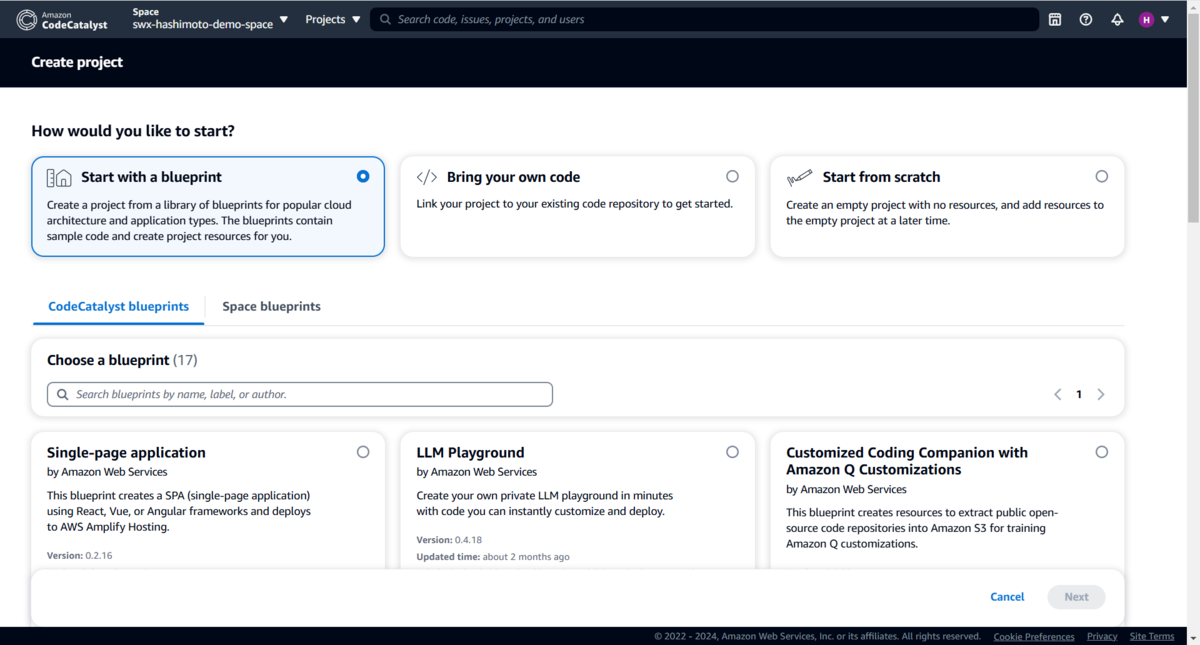The width and height of the screenshot is (1200, 645).
Task: Click the Cancel link
Action: pos(1007,597)
